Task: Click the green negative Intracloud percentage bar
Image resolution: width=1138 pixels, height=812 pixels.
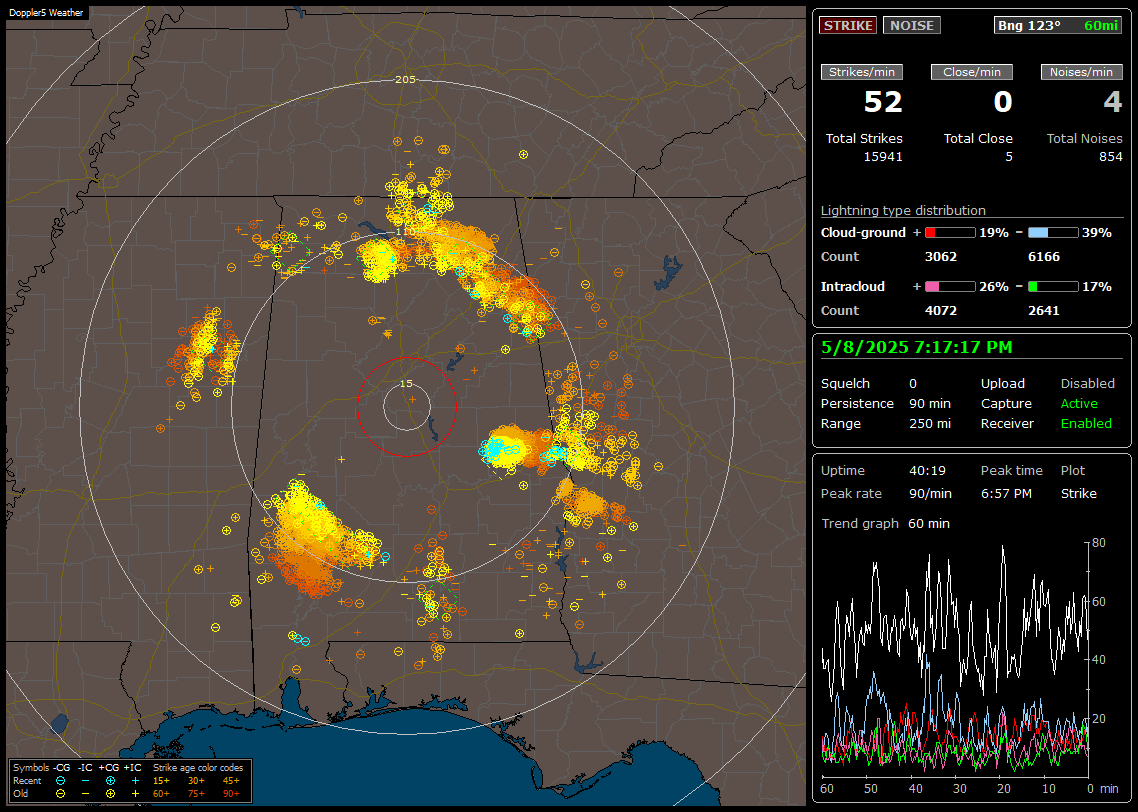Action: coord(1053,287)
